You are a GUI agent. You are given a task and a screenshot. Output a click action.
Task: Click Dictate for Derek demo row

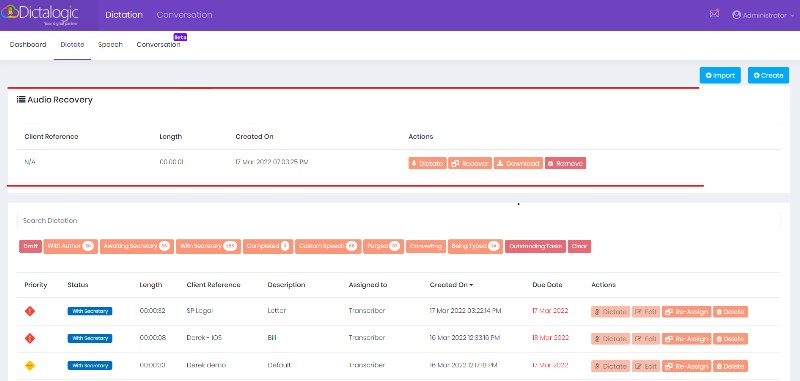611,366
